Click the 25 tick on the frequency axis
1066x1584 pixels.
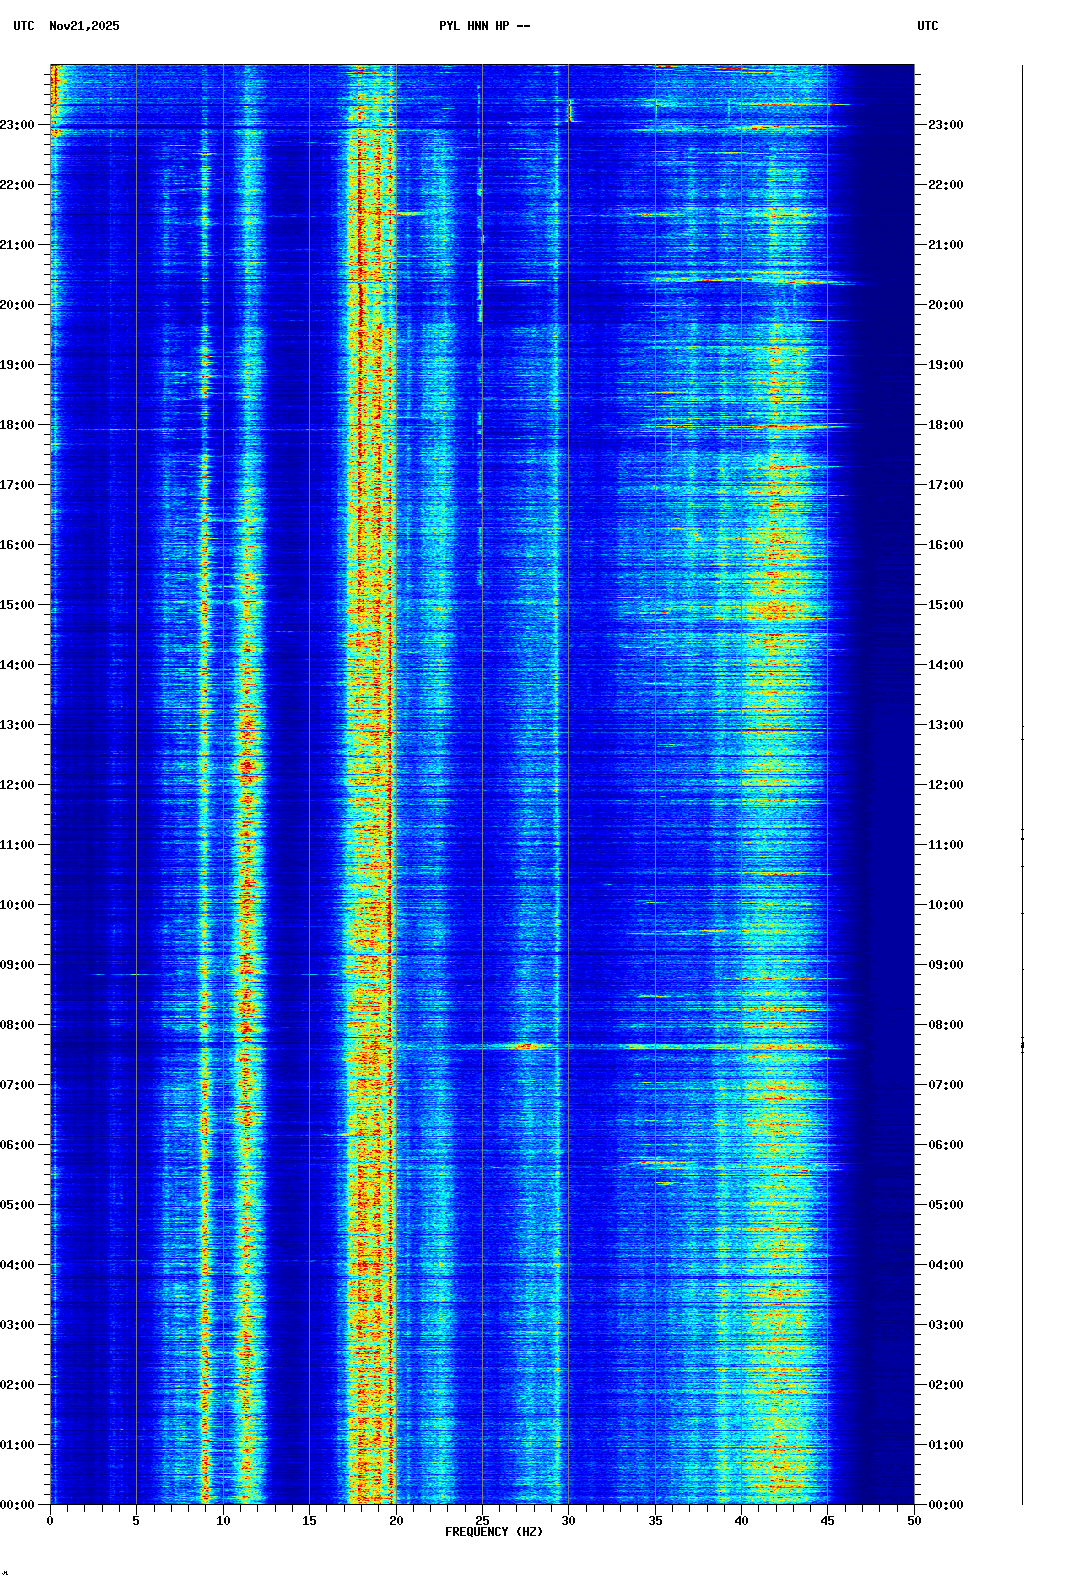482,1521
